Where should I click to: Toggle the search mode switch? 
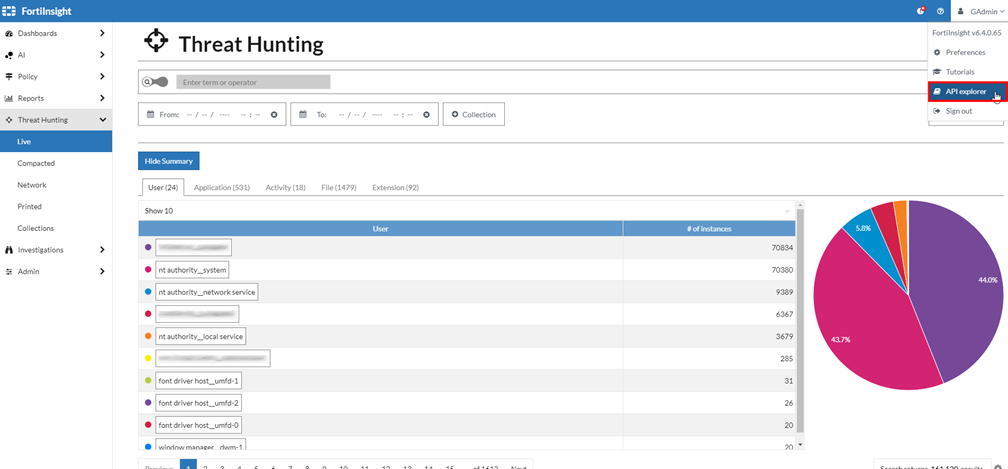(x=156, y=82)
